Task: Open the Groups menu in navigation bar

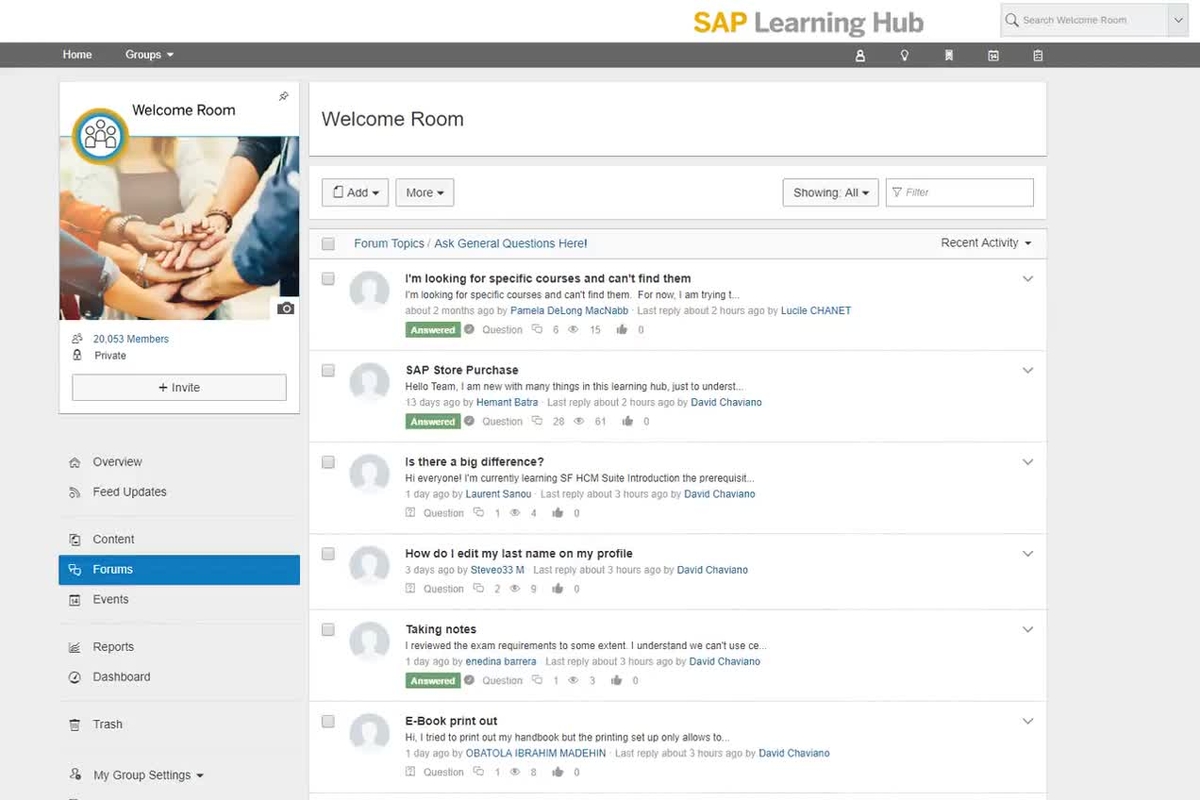Action: (x=149, y=55)
